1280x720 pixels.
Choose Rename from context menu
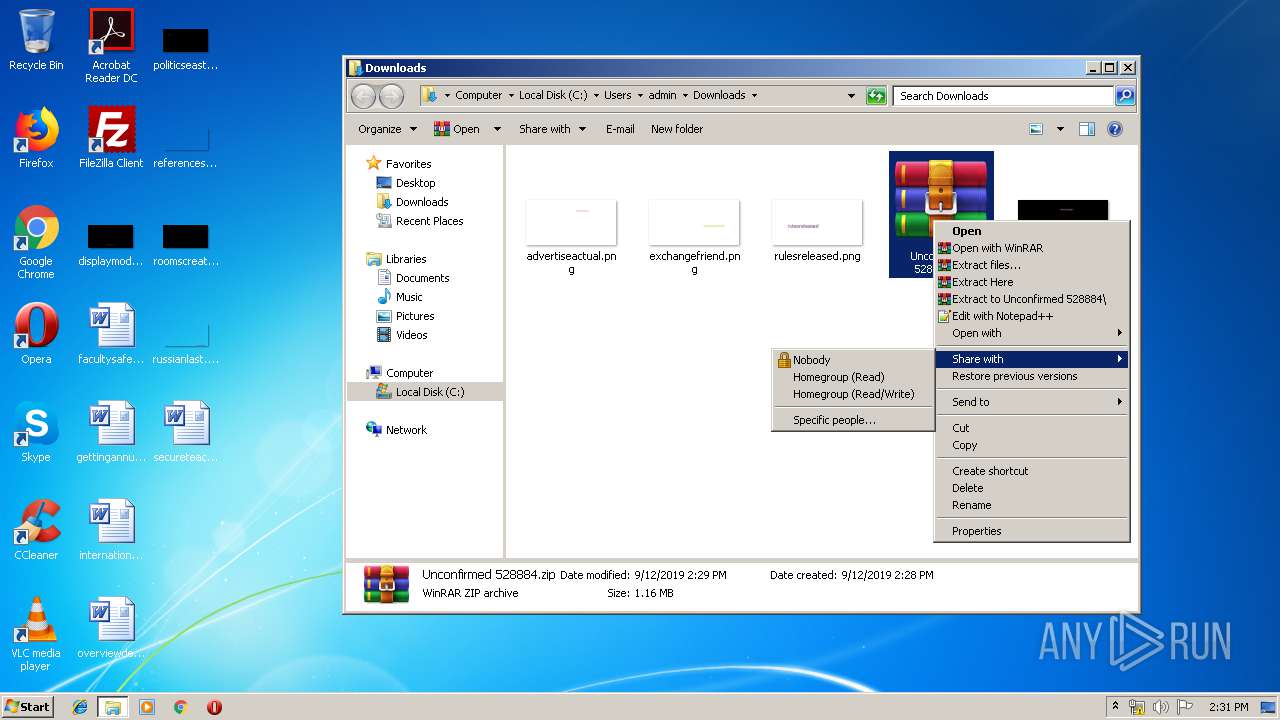[x=1032, y=505]
